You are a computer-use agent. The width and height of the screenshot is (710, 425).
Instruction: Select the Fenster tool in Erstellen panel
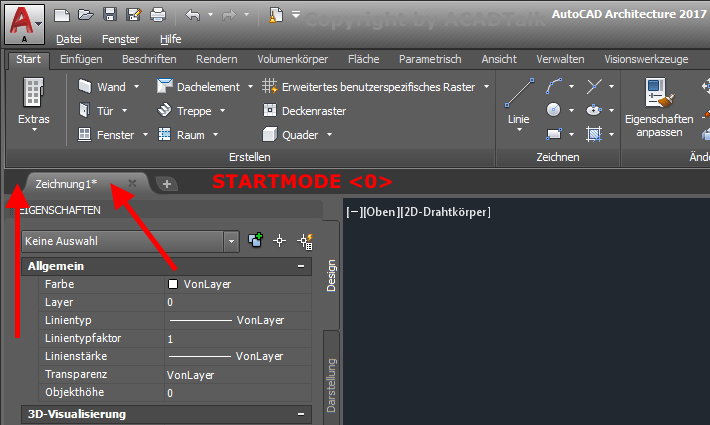click(106, 134)
